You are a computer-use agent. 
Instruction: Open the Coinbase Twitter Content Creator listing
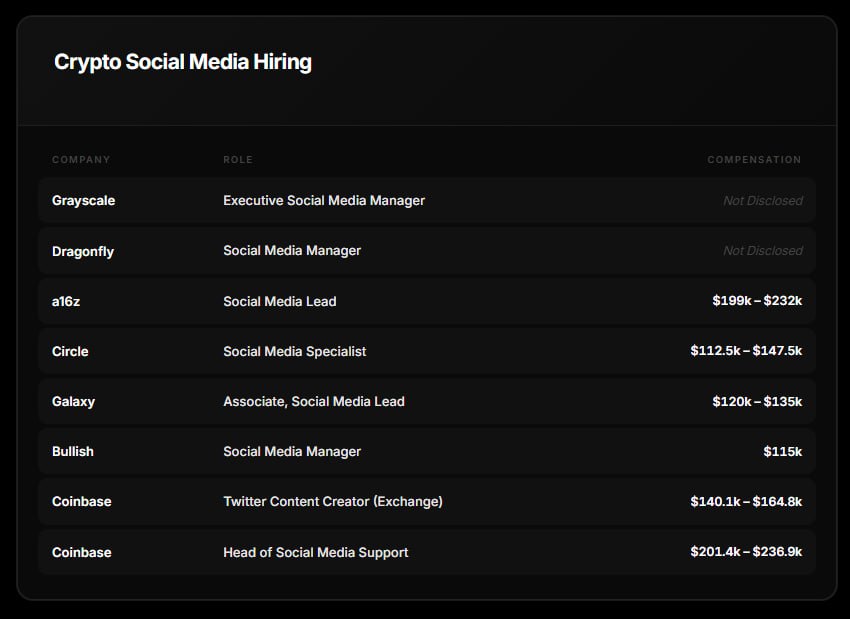pos(425,501)
